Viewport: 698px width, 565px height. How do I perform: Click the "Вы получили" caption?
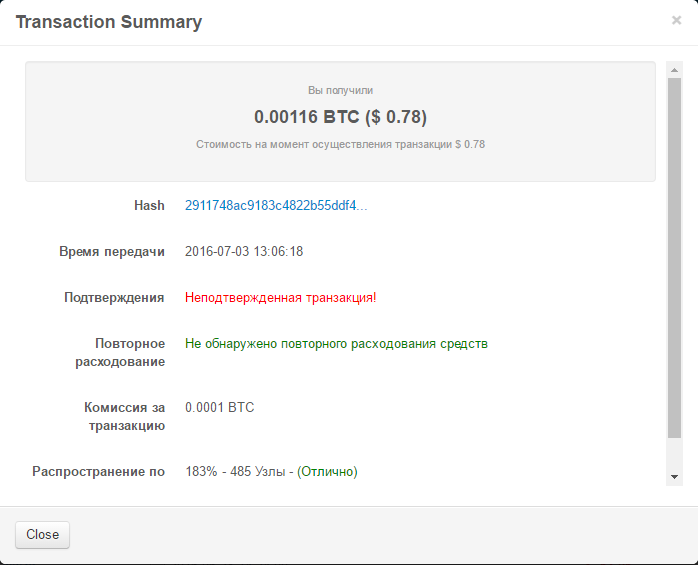pyautogui.click(x=340, y=90)
